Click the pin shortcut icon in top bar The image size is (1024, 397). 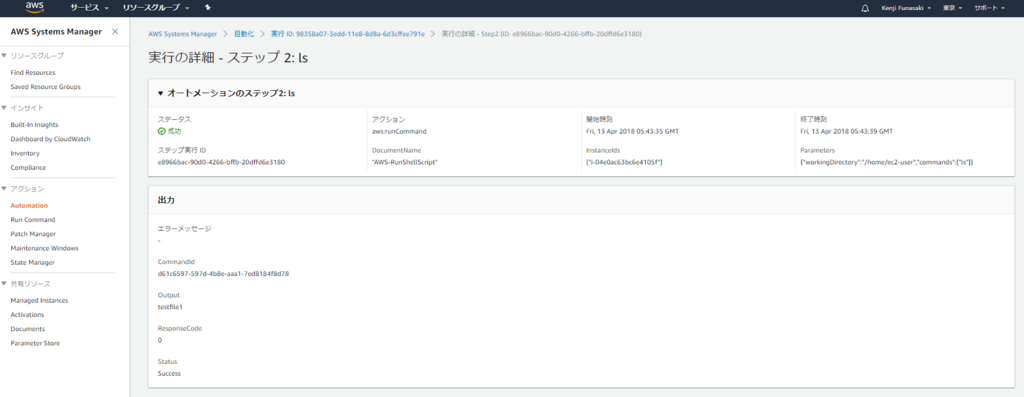pos(207,8)
